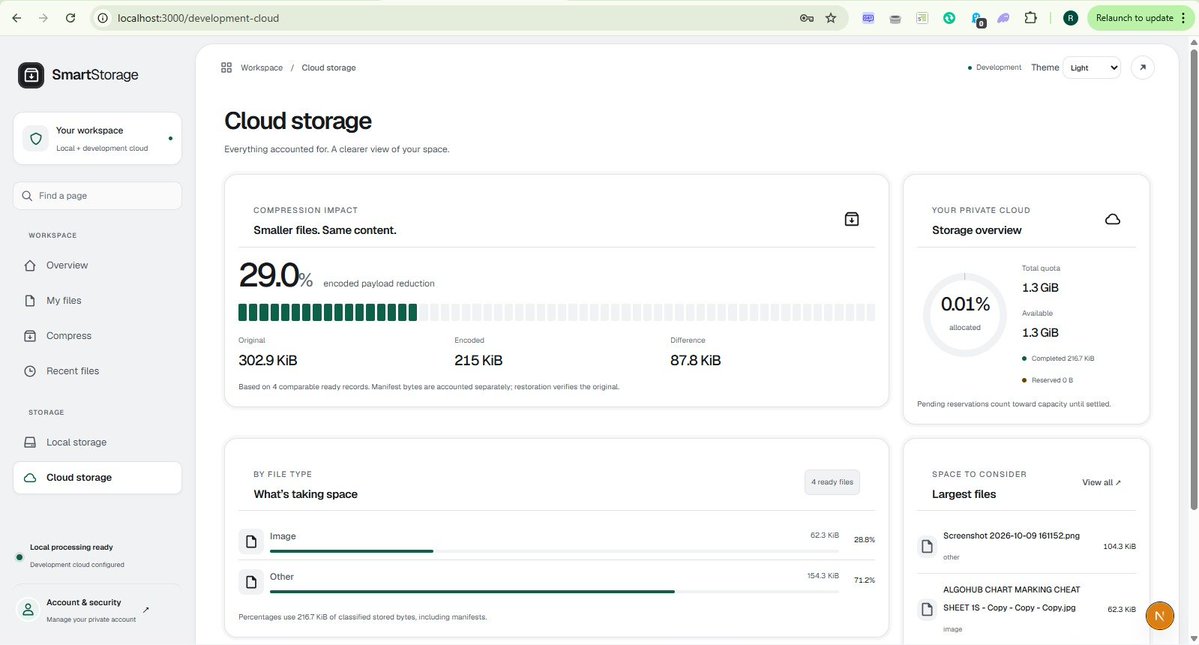Click the file icon next to Image row
This screenshot has width=1199, height=645.
pyautogui.click(x=251, y=542)
